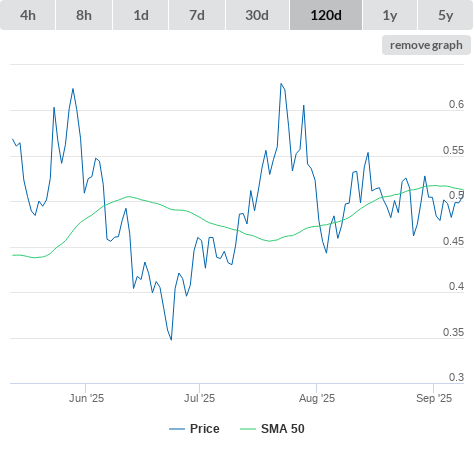Click the highest price peak in late July
474x455 pixels.
[x=281, y=84]
